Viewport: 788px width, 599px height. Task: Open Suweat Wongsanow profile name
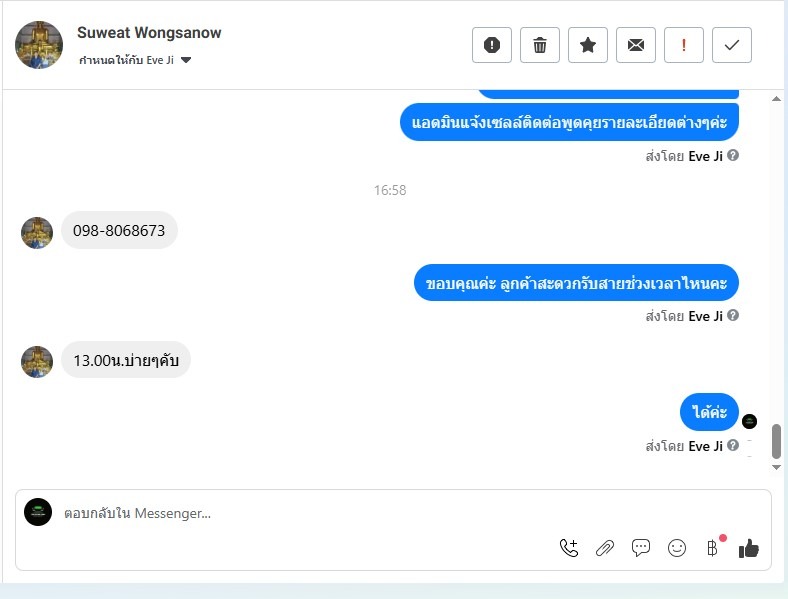[149, 33]
